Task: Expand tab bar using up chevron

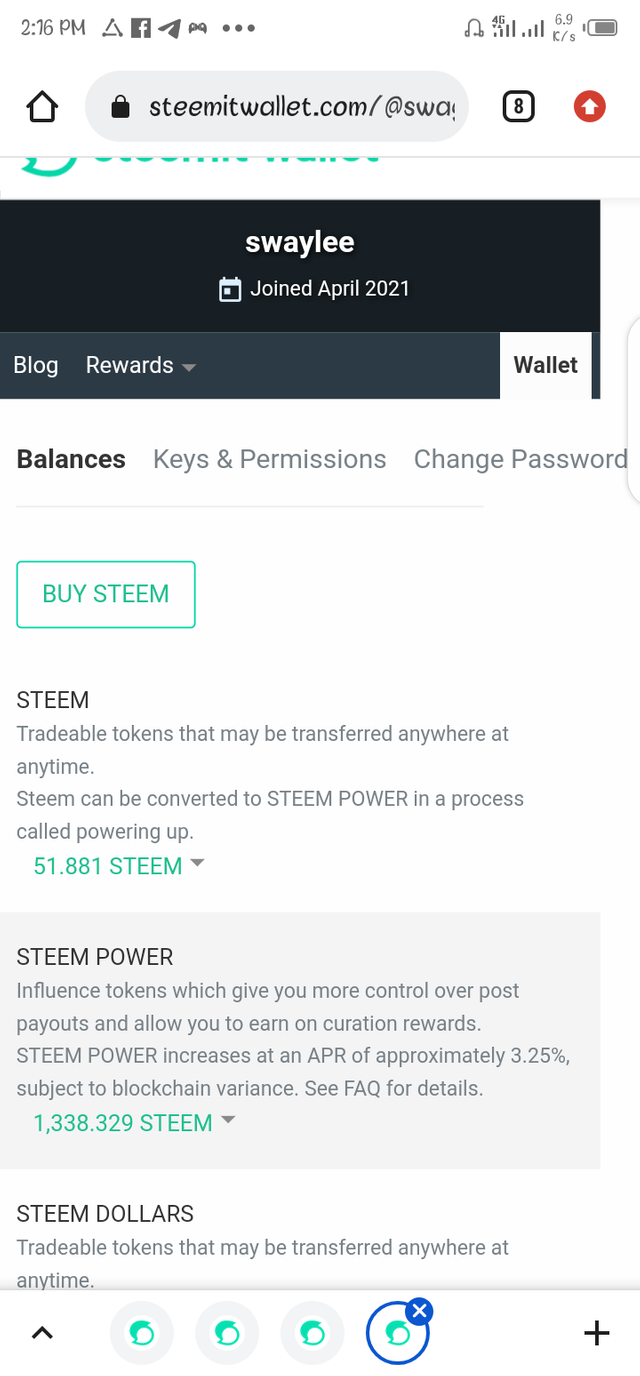Action: click(42, 1333)
